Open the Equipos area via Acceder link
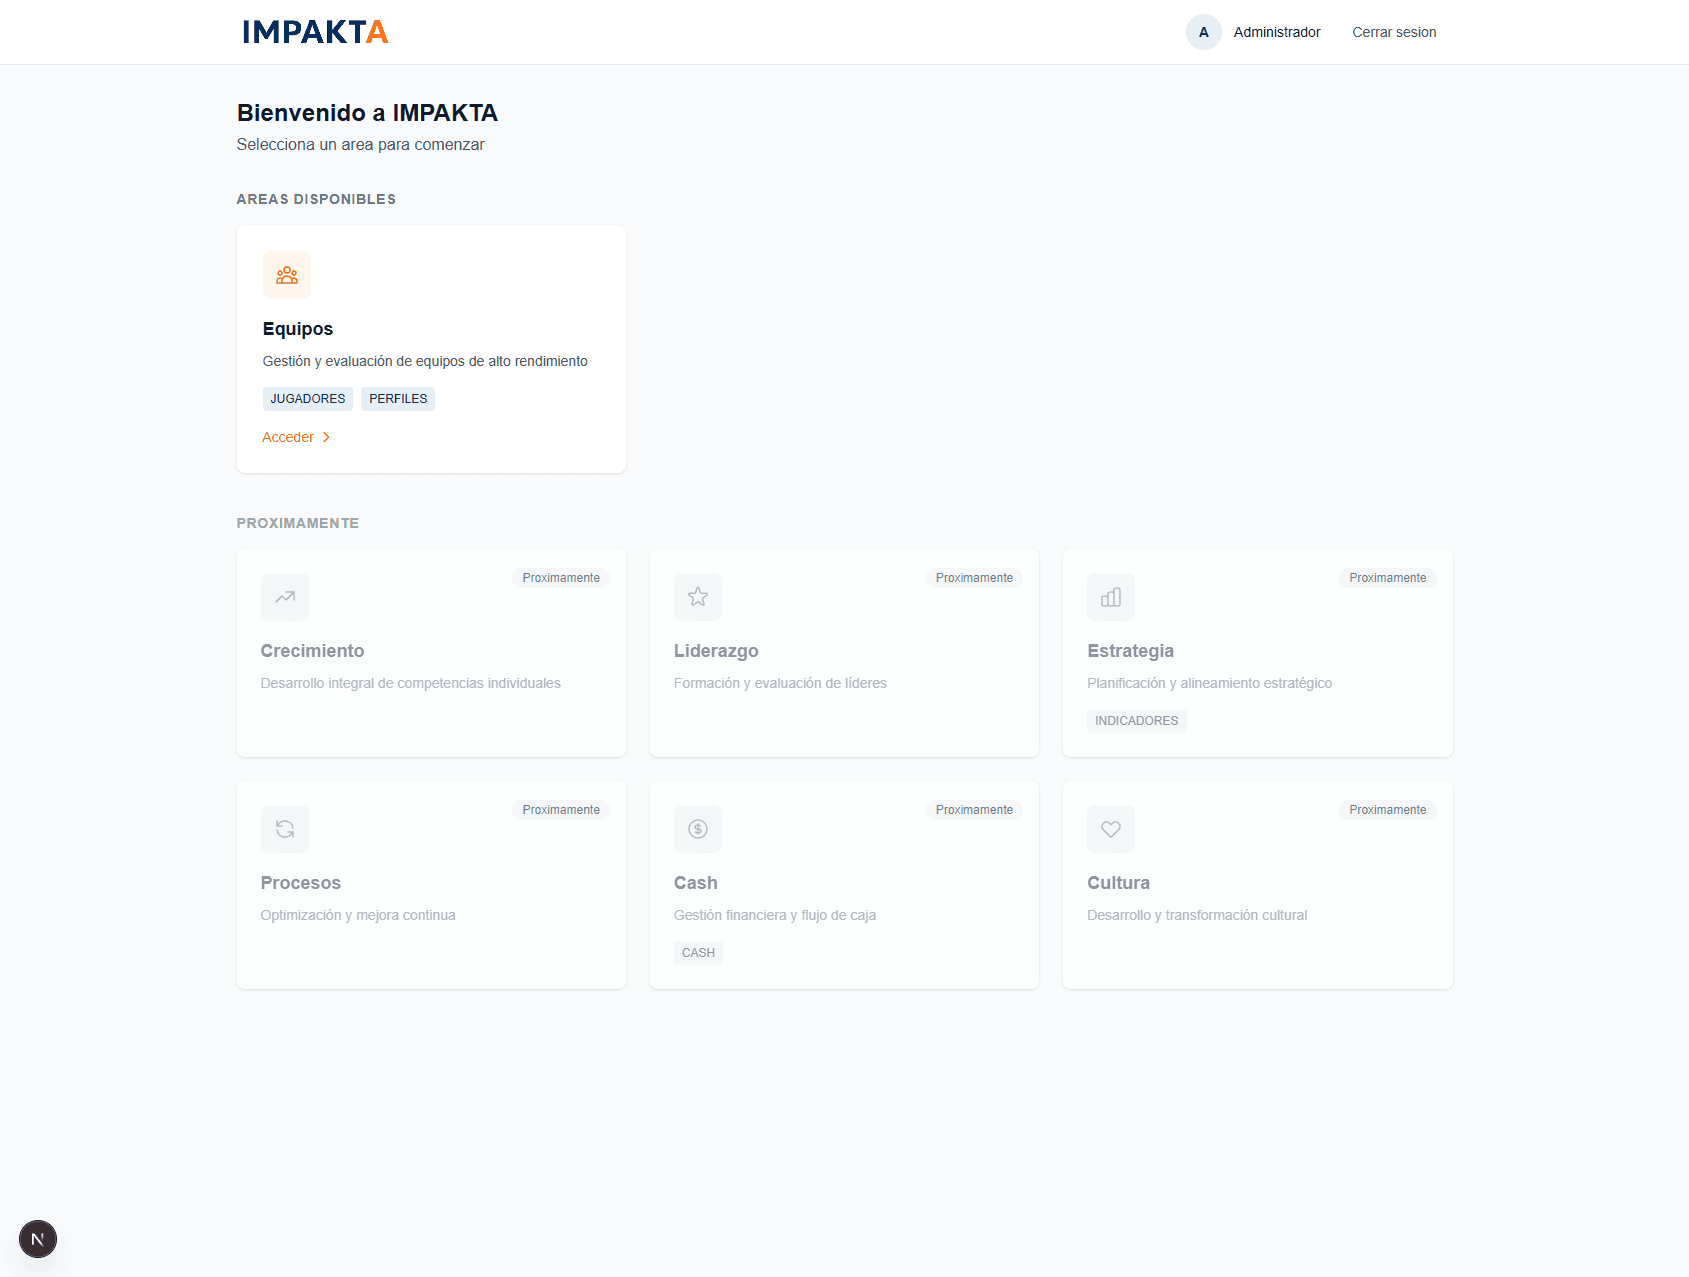The image size is (1689, 1277). click(x=288, y=438)
